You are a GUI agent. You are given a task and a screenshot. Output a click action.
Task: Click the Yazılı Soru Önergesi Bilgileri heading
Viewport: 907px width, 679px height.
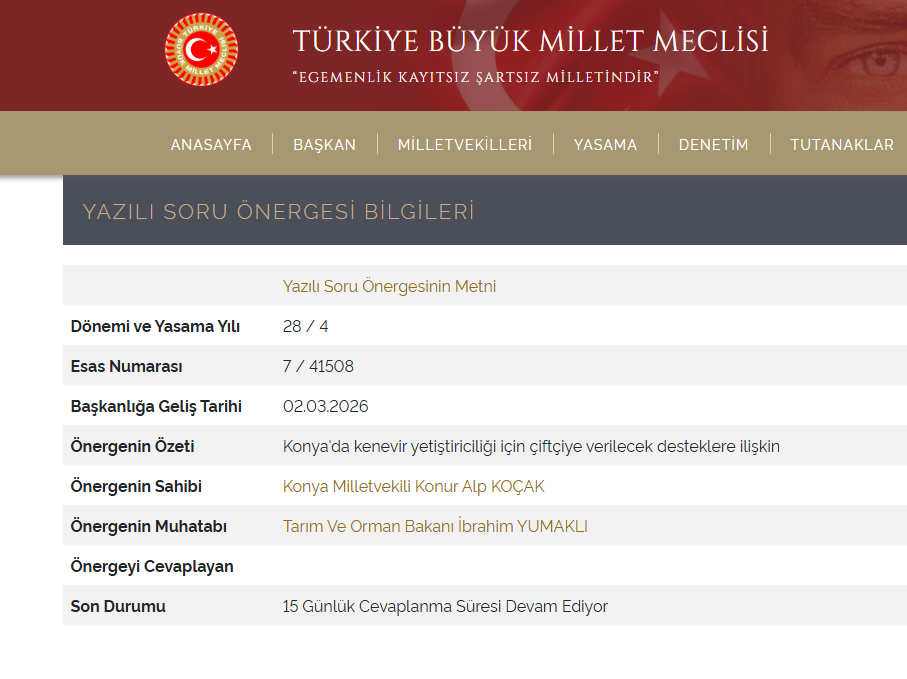pyautogui.click(x=278, y=211)
